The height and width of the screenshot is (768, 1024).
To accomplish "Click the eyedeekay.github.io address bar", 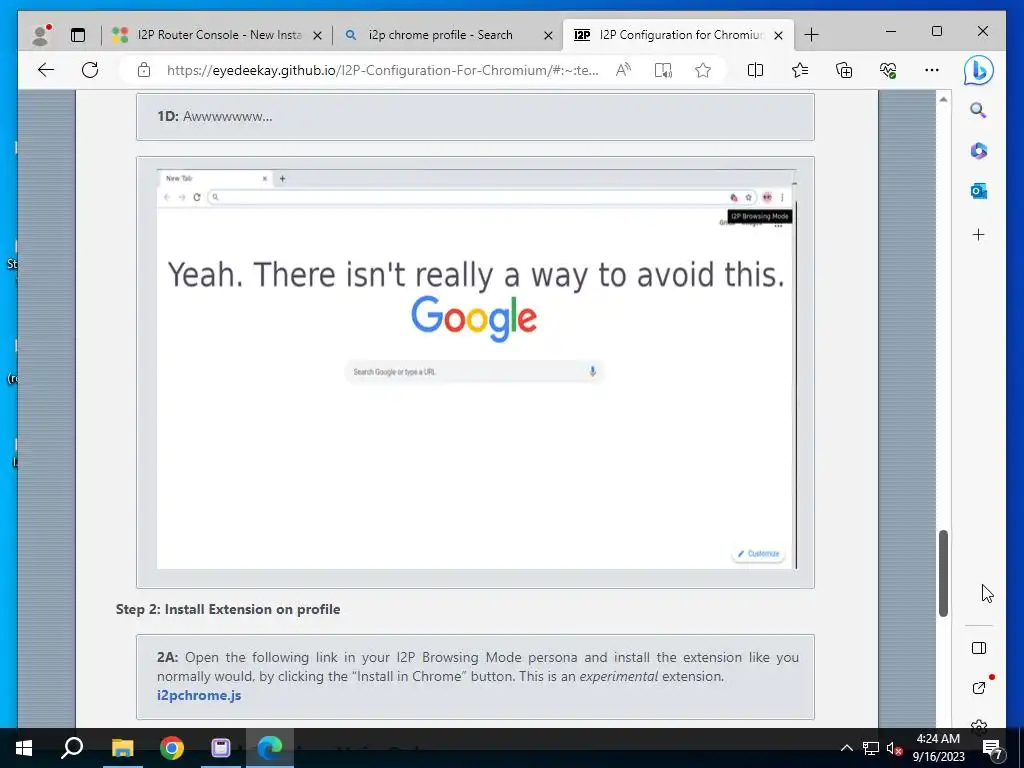I will tap(382, 70).
